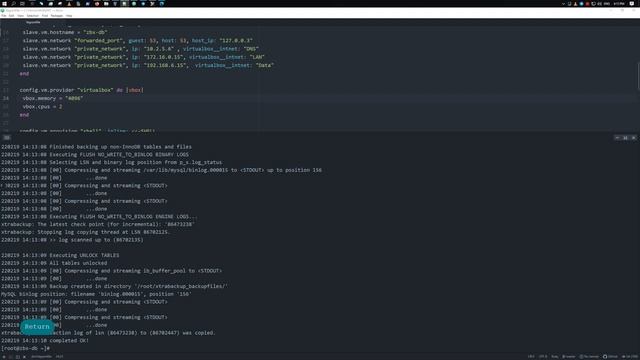The width and height of the screenshot is (640, 360).
Task: Change UTF-8 encoding in status bar
Action: (x=543, y=357)
